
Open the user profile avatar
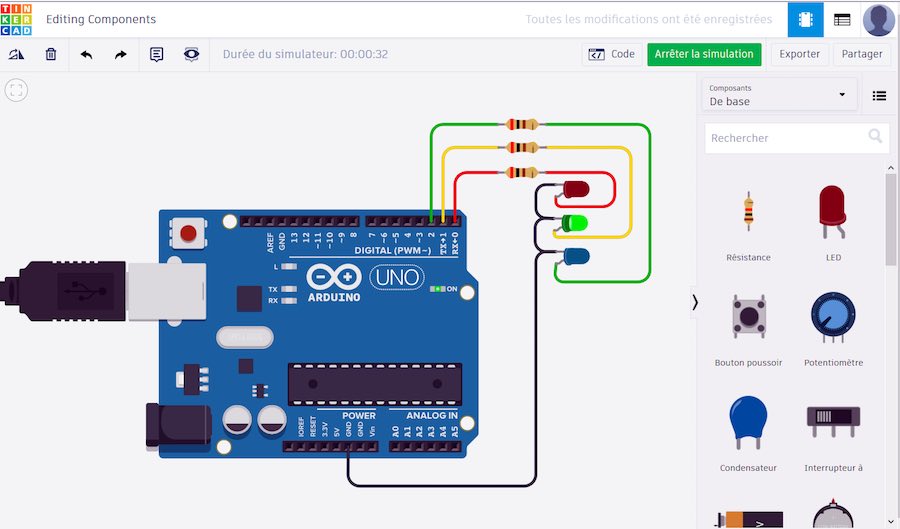click(x=879, y=20)
